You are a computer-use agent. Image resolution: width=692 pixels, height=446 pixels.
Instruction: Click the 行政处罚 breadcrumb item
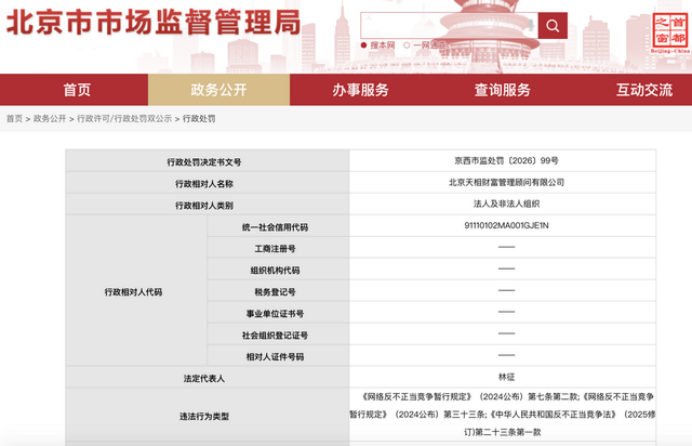[197, 118]
